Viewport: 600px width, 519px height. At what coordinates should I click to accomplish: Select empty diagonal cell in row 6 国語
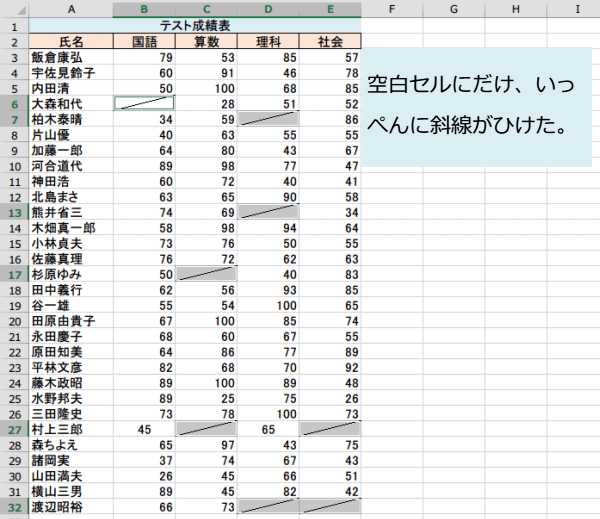[x=144, y=103]
